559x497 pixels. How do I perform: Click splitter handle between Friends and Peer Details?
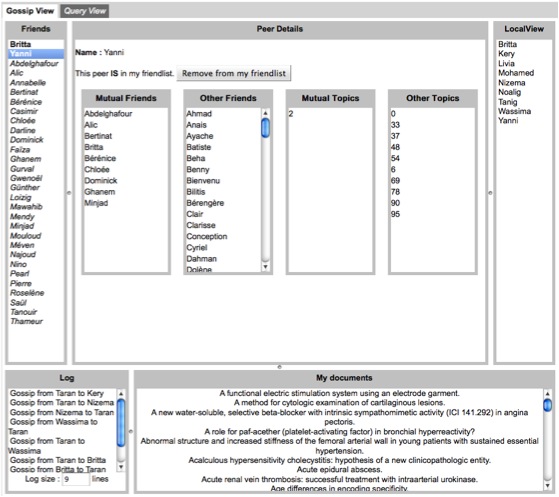(69, 193)
